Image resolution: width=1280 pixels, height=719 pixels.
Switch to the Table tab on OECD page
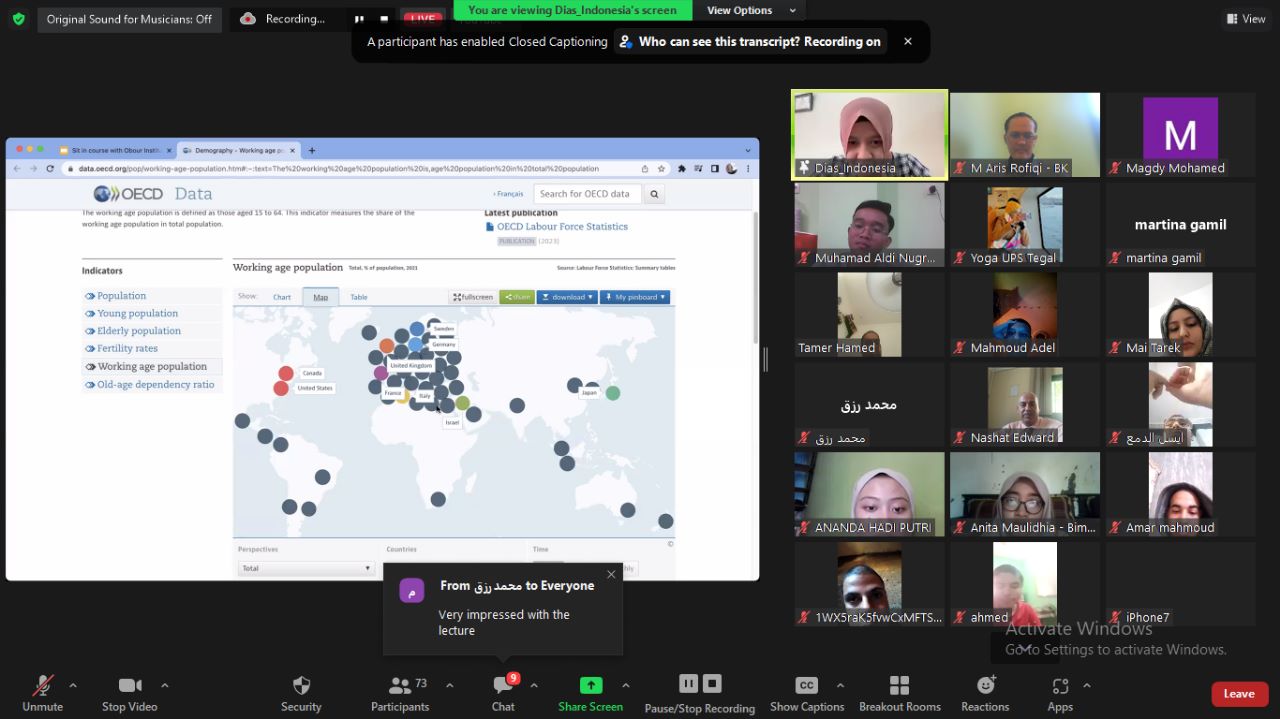(x=358, y=297)
